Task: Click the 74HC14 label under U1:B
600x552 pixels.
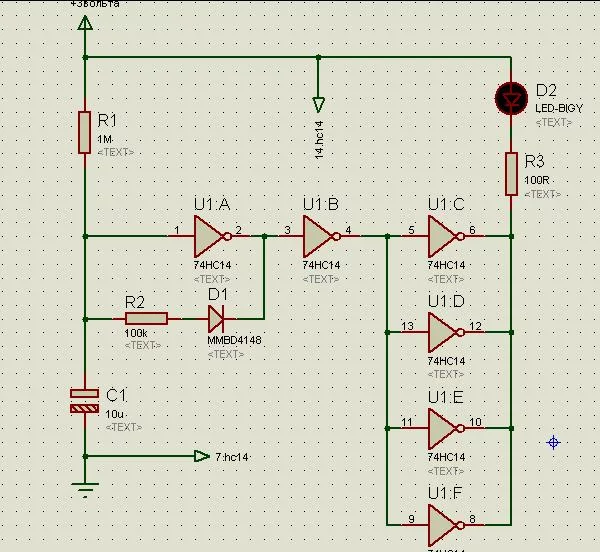Action: [321, 265]
